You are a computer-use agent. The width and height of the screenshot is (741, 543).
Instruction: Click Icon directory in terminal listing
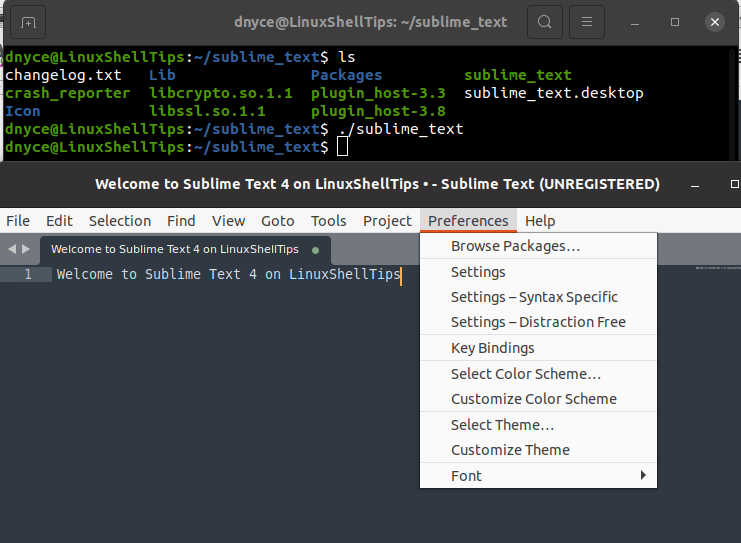(22, 111)
